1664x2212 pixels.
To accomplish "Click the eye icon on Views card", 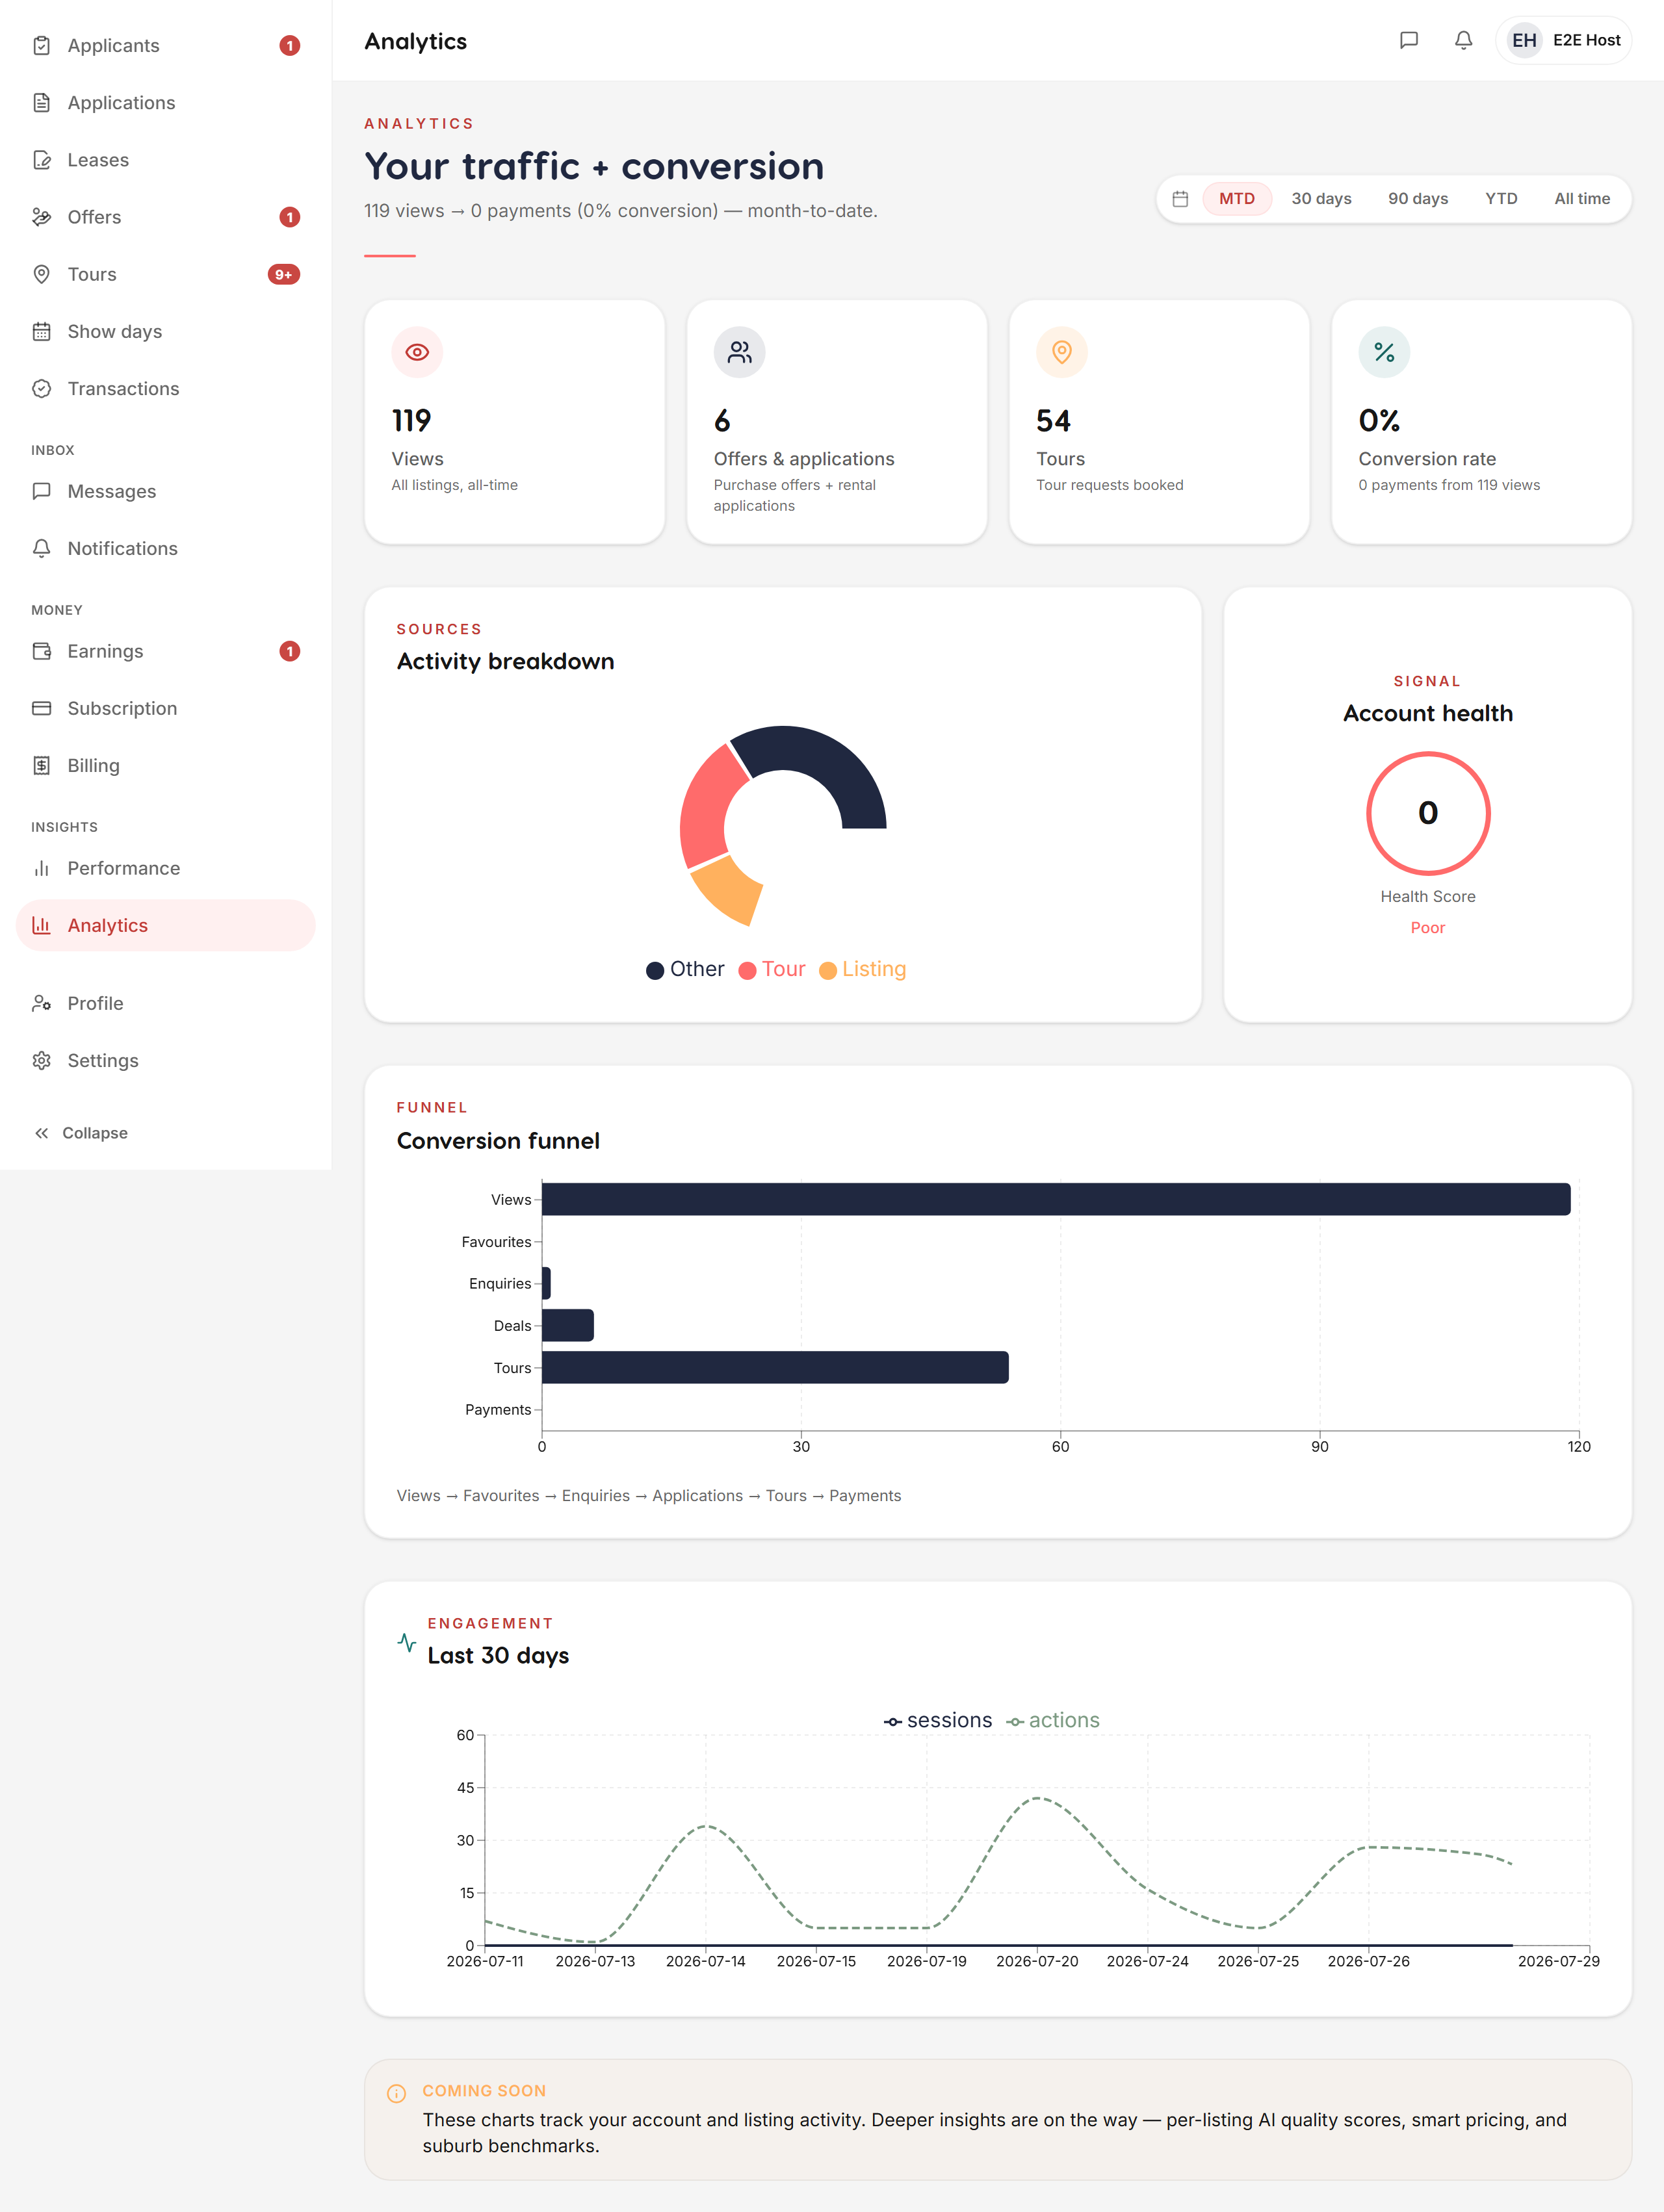I will coord(417,352).
